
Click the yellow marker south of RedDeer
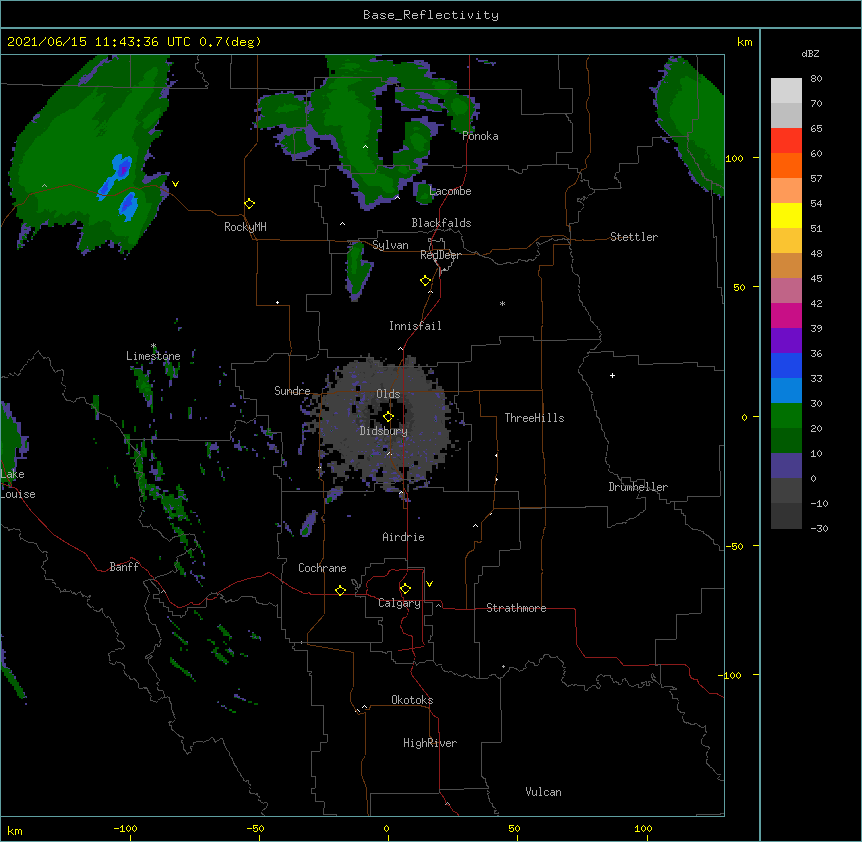tap(426, 281)
